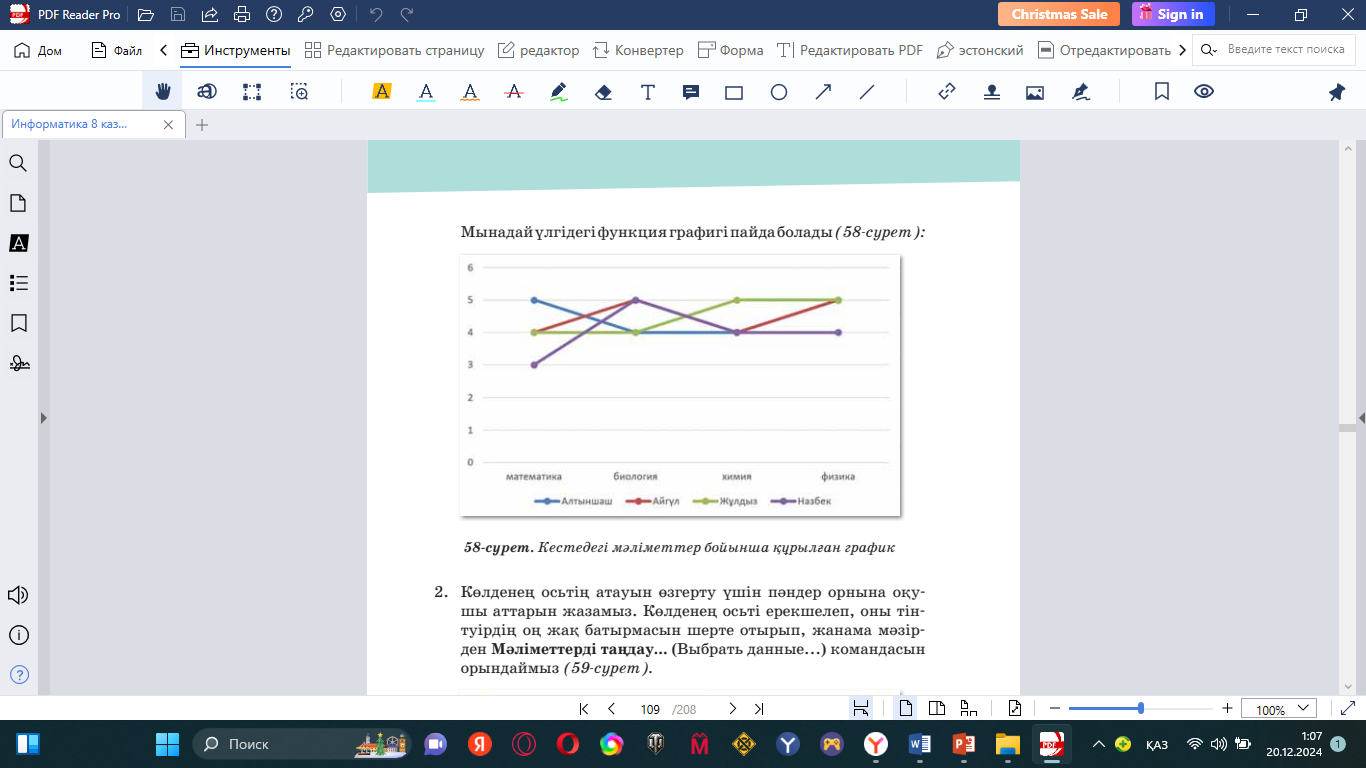
Task: Switch to Редактировать PDF tab
Action: (x=850, y=50)
